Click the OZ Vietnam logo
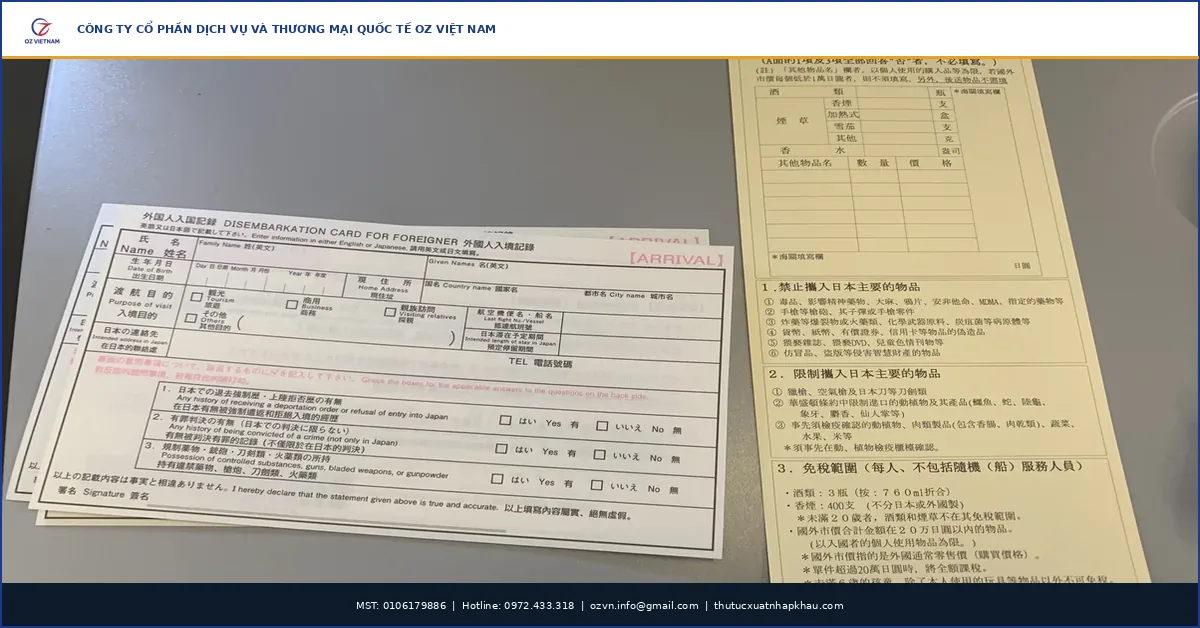 click(x=45, y=30)
